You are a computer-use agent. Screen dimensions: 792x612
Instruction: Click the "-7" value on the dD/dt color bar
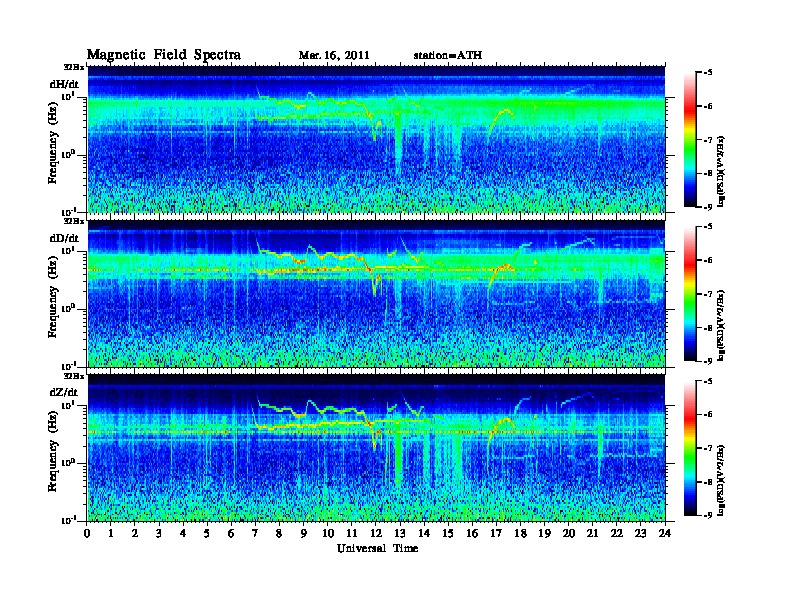(x=708, y=293)
